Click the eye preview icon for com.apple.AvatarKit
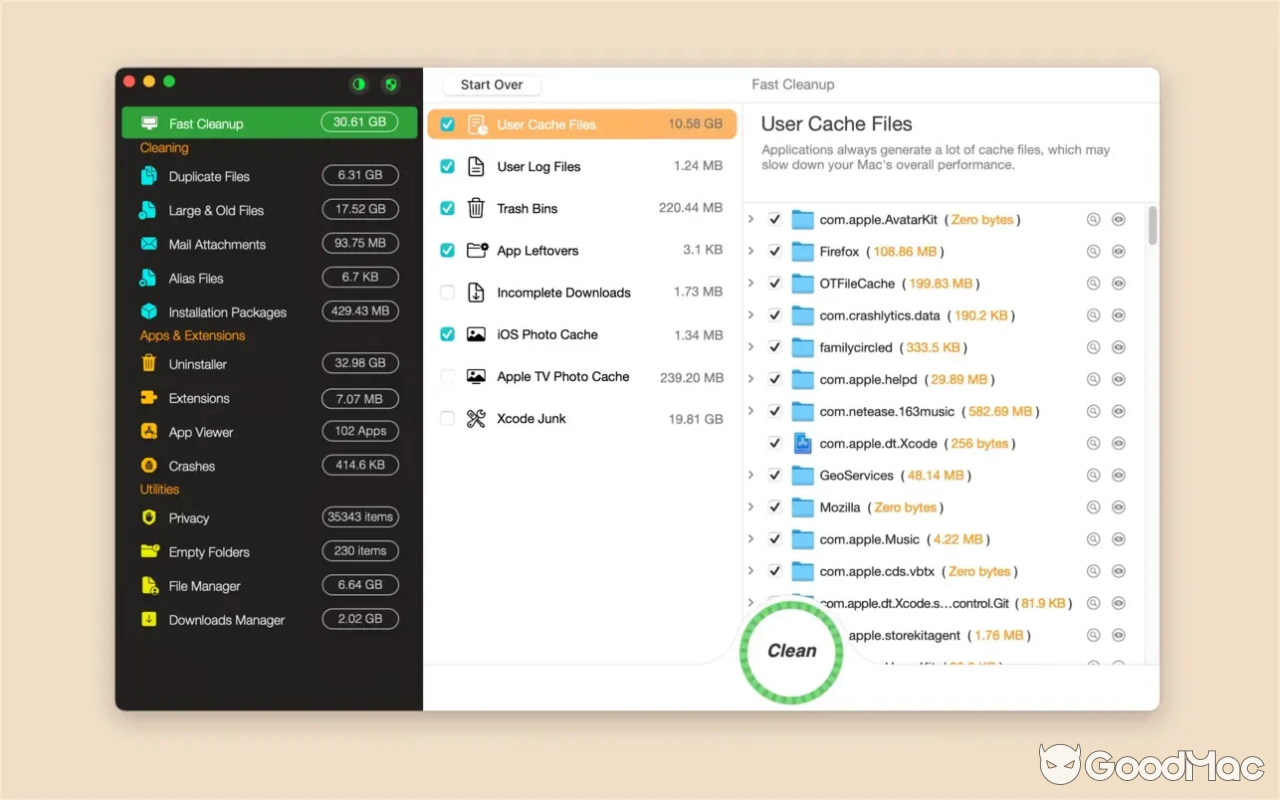Image resolution: width=1280 pixels, height=800 pixels. coord(1119,219)
